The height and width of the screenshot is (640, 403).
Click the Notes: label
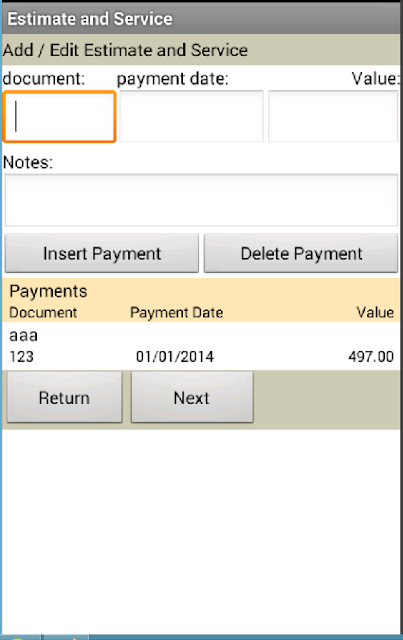tap(28, 162)
